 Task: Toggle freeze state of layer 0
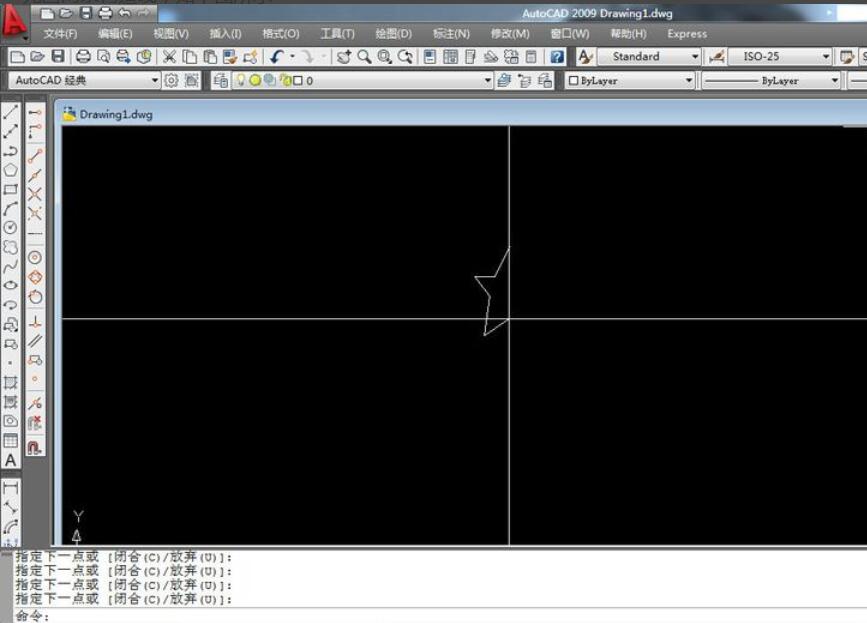(254, 81)
